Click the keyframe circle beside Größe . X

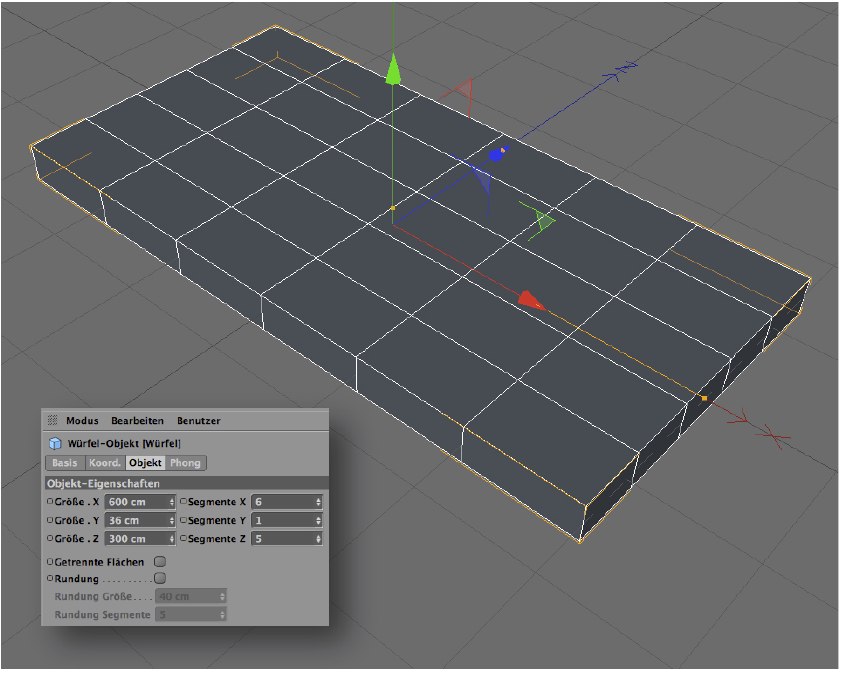tap(51, 502)
